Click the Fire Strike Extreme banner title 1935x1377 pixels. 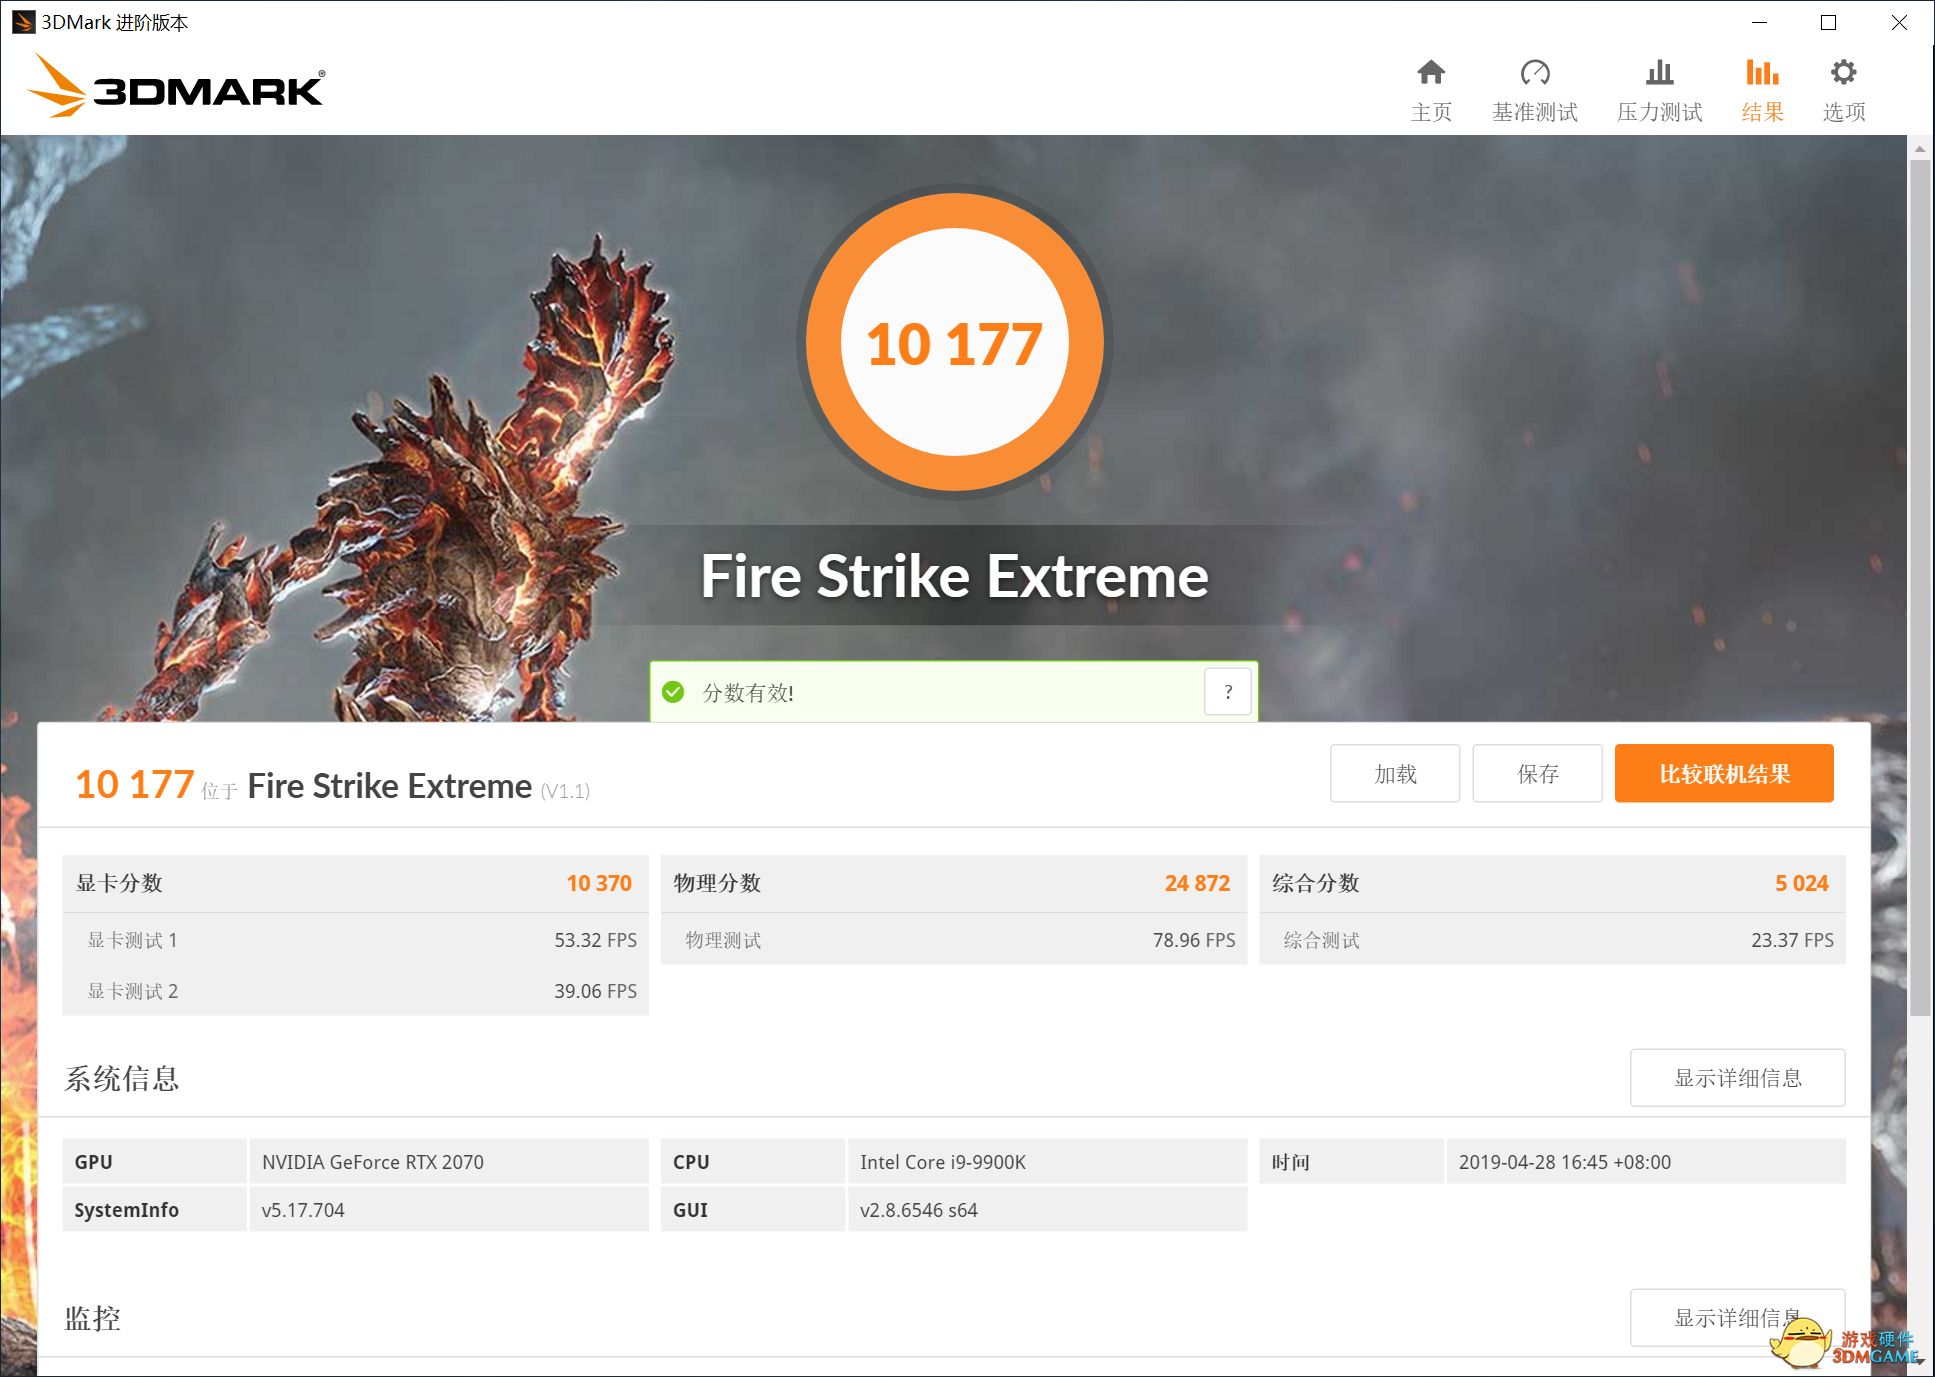click(954, 577)
